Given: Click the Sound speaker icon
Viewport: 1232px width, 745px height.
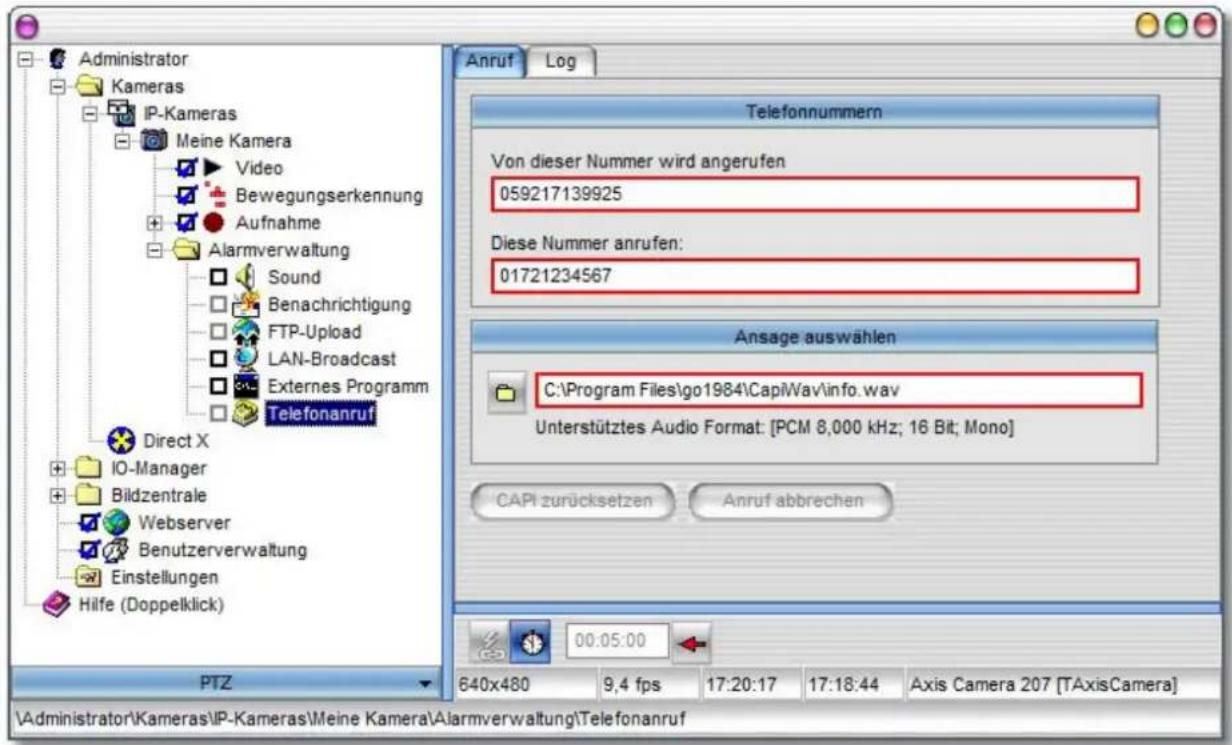Looking at the screenshot, I should pyautogui.click(x=247, y=277).
